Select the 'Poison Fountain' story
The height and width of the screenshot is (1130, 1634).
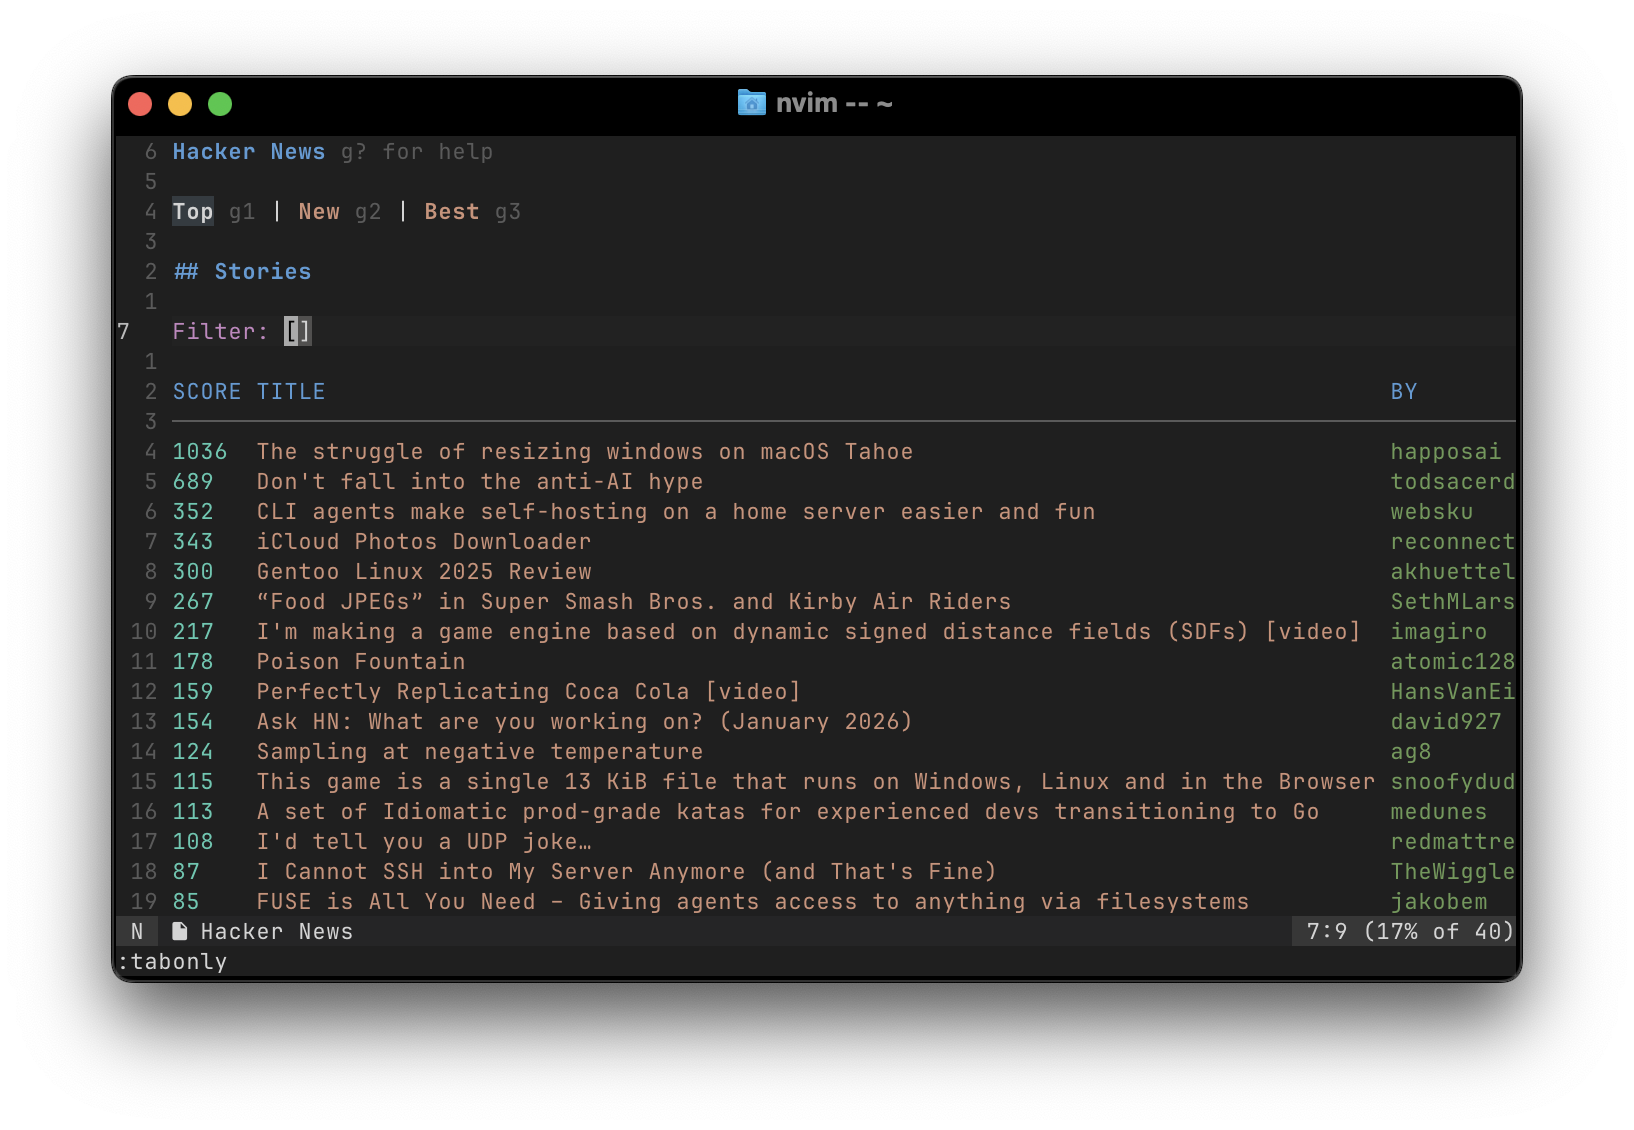point(361,661)
